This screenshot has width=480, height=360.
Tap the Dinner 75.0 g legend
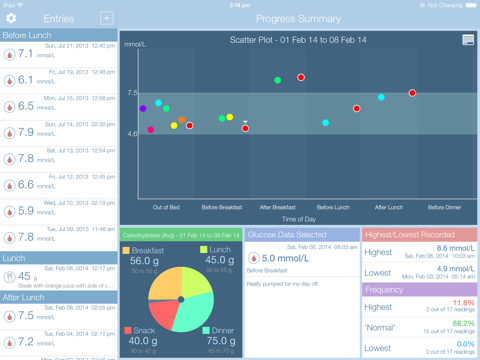[x=220, y=340]
